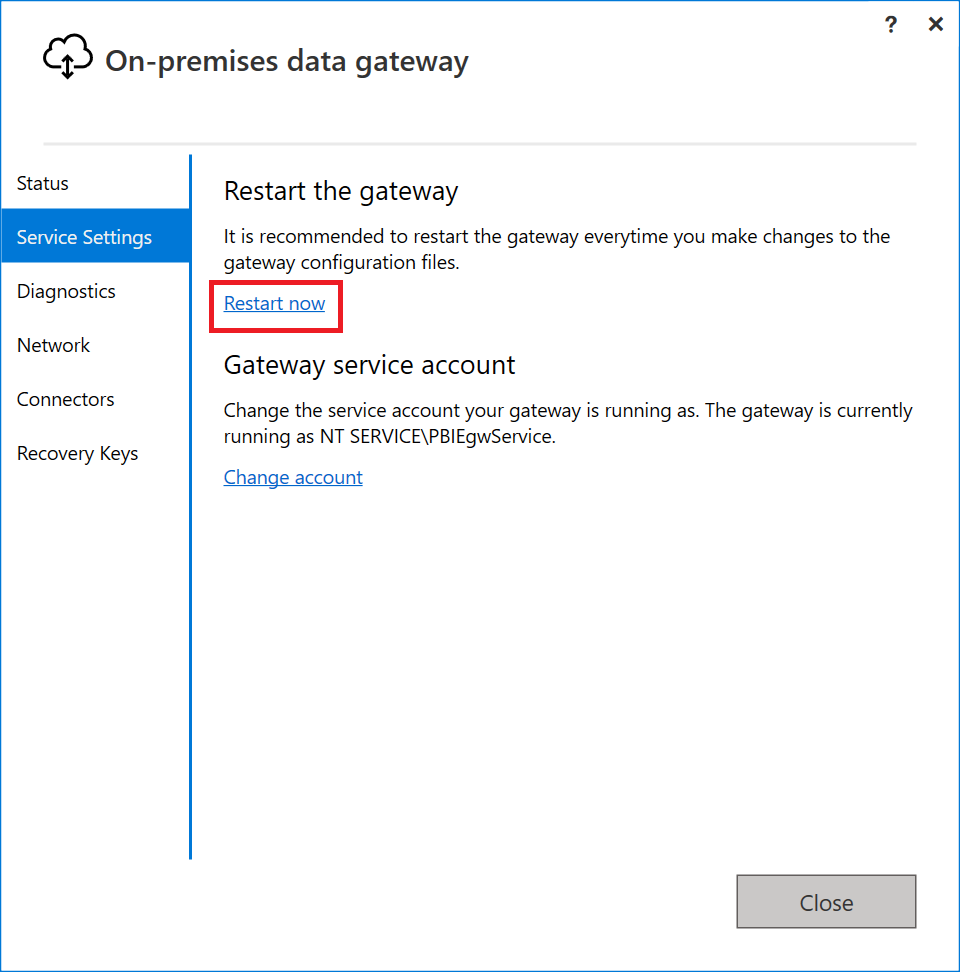The image size is (960, 972).
Task: Select the Service Settings section
Action: 84,236
